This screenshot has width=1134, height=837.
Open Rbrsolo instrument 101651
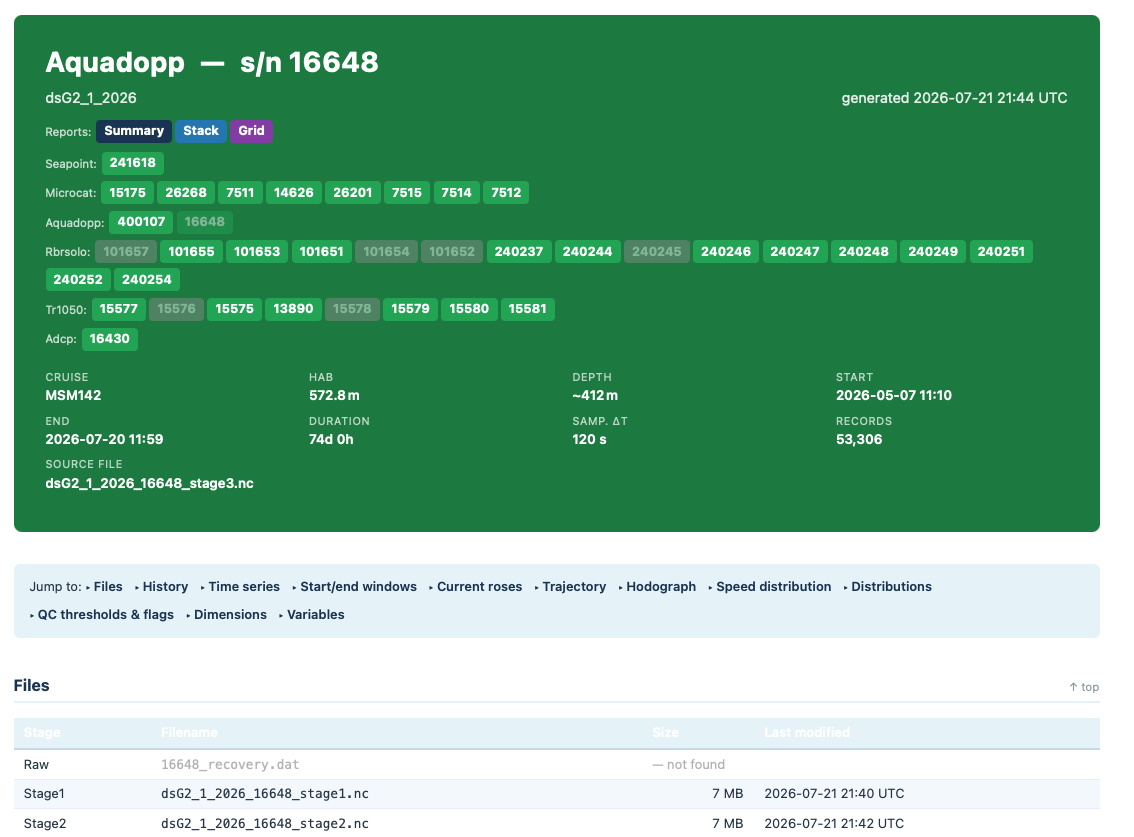click(x=322, y=252)
